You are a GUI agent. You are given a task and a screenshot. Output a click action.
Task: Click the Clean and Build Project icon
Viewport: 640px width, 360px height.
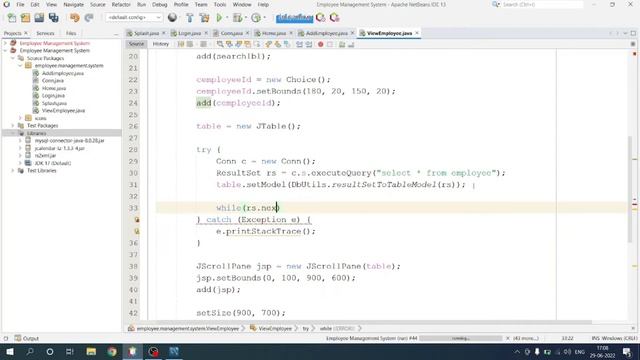click(204, 18)
